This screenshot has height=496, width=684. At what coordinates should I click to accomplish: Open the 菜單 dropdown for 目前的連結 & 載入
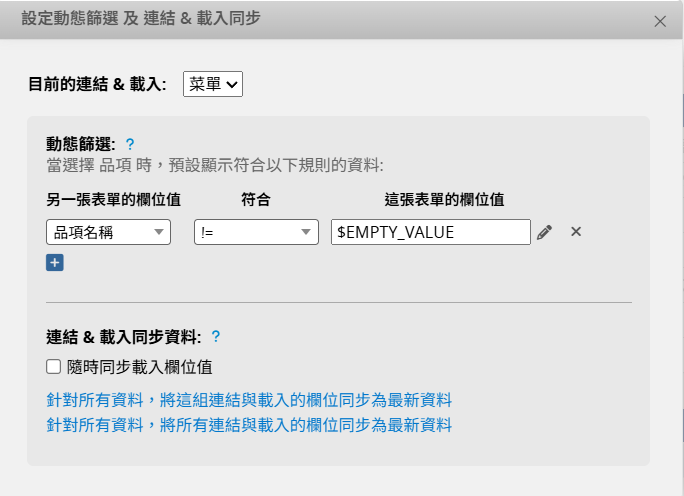(213, 84)
